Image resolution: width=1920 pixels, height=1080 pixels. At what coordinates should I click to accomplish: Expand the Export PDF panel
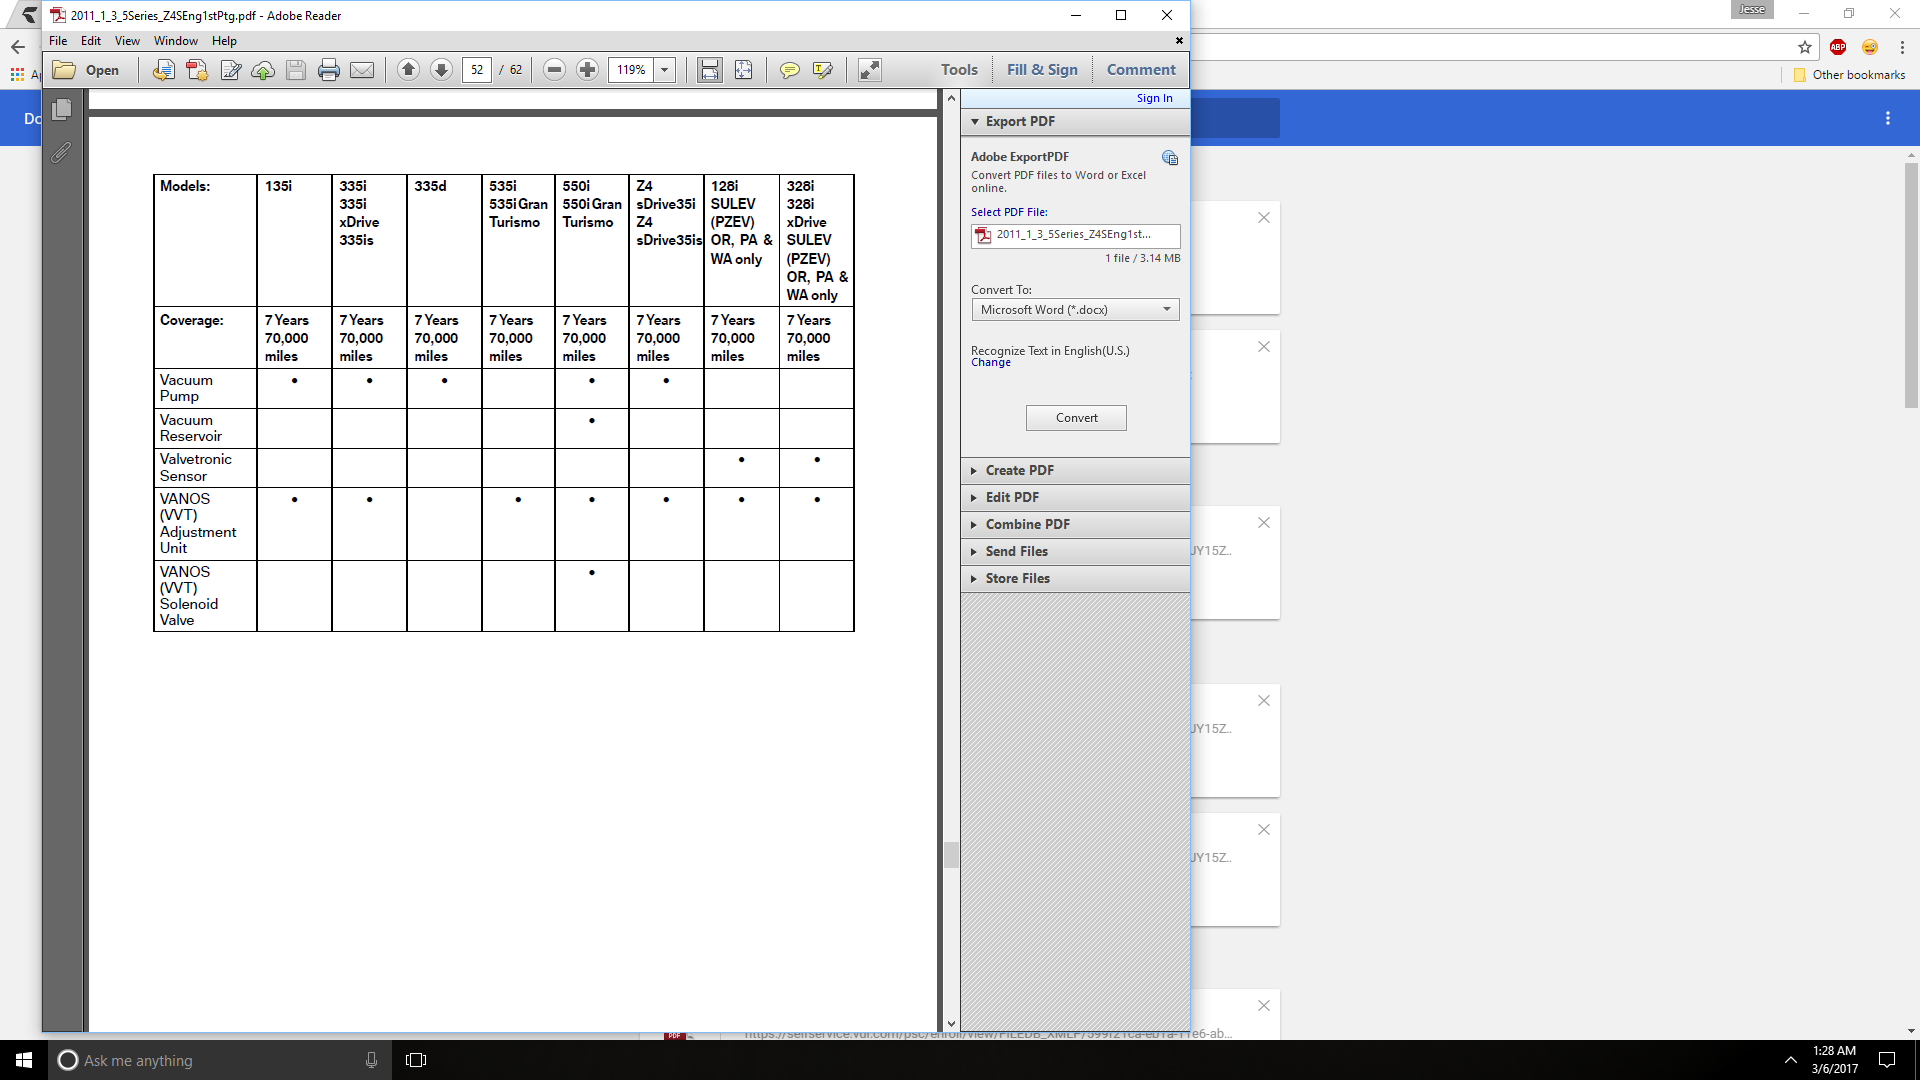click(1021, 120)
